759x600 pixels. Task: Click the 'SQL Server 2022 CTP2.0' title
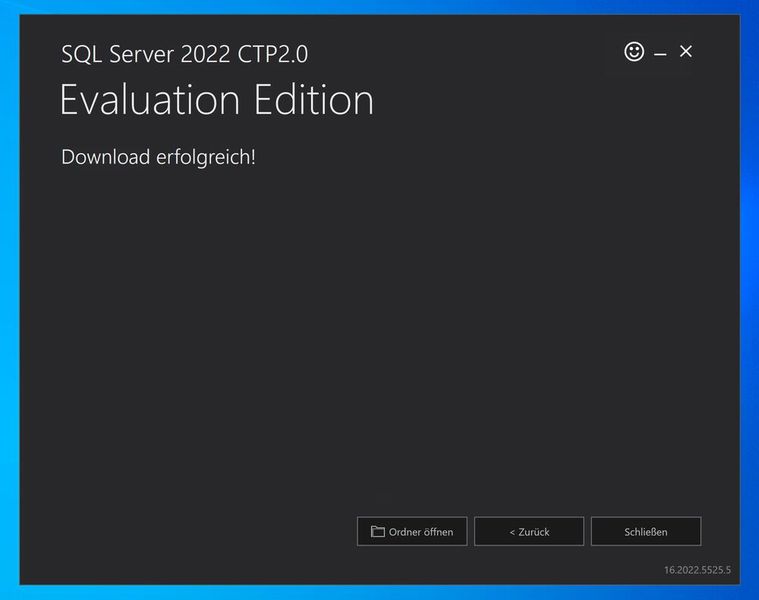(184, 54)
